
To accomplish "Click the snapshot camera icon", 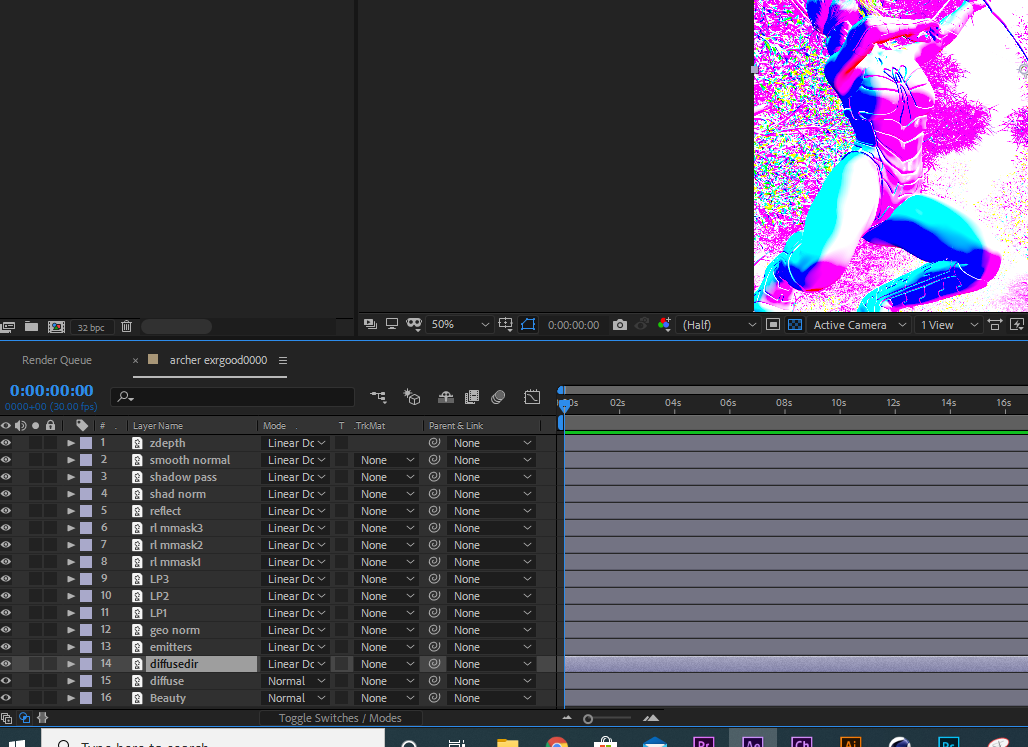I will click(x=620, y=325).
